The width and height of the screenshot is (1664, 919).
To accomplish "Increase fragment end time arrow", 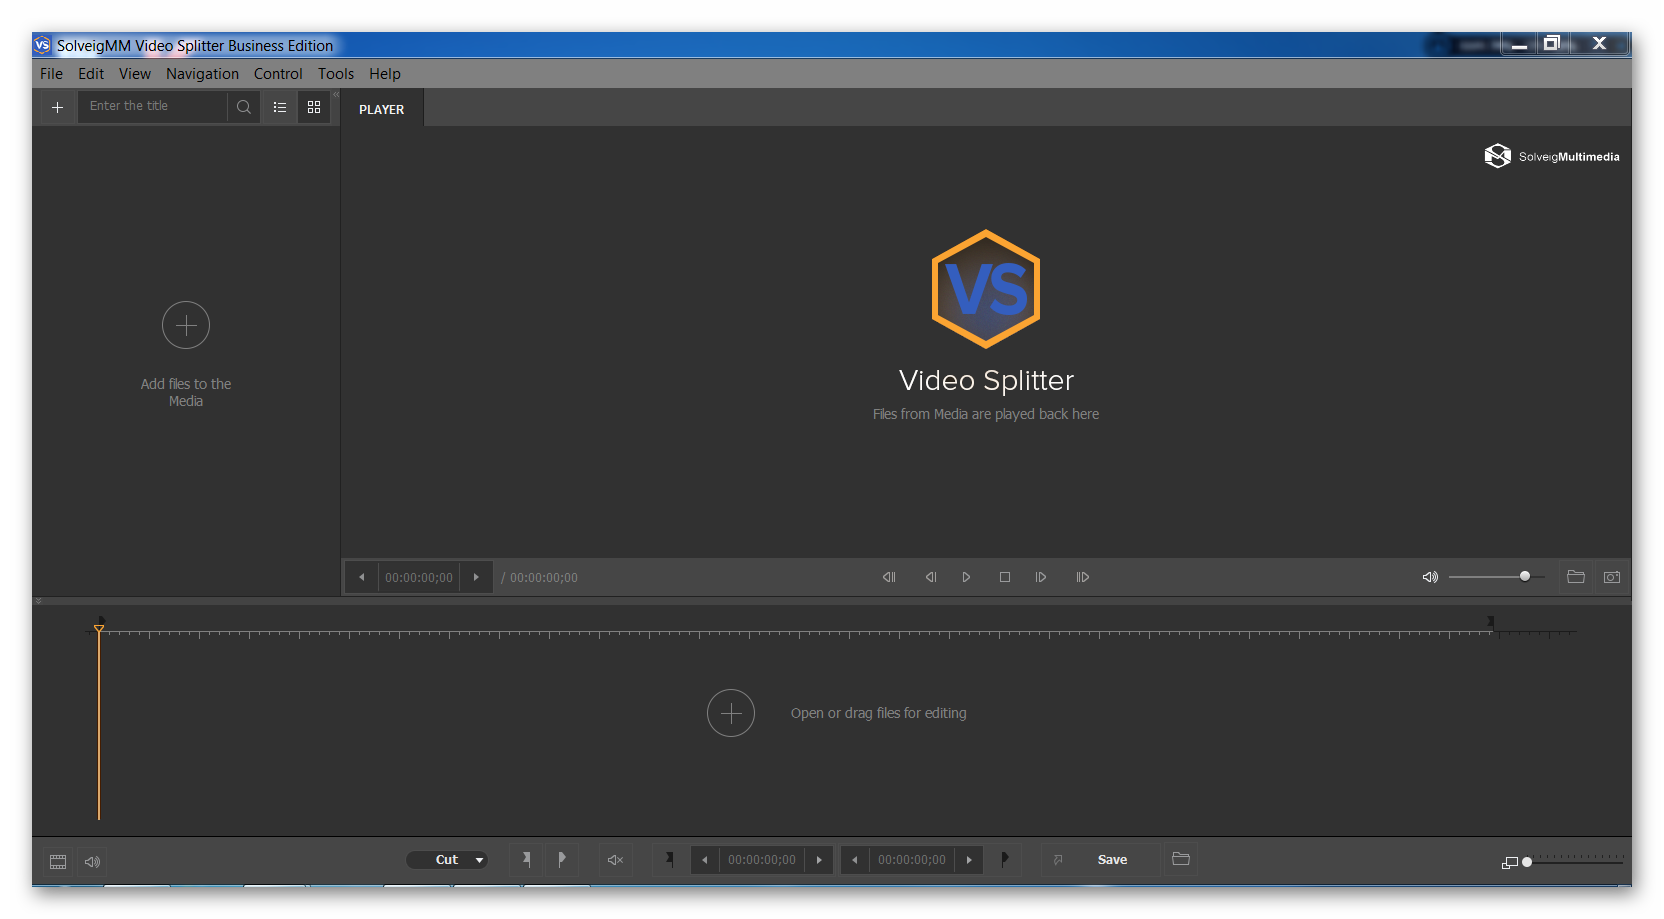I will click(x=969, y=860).
